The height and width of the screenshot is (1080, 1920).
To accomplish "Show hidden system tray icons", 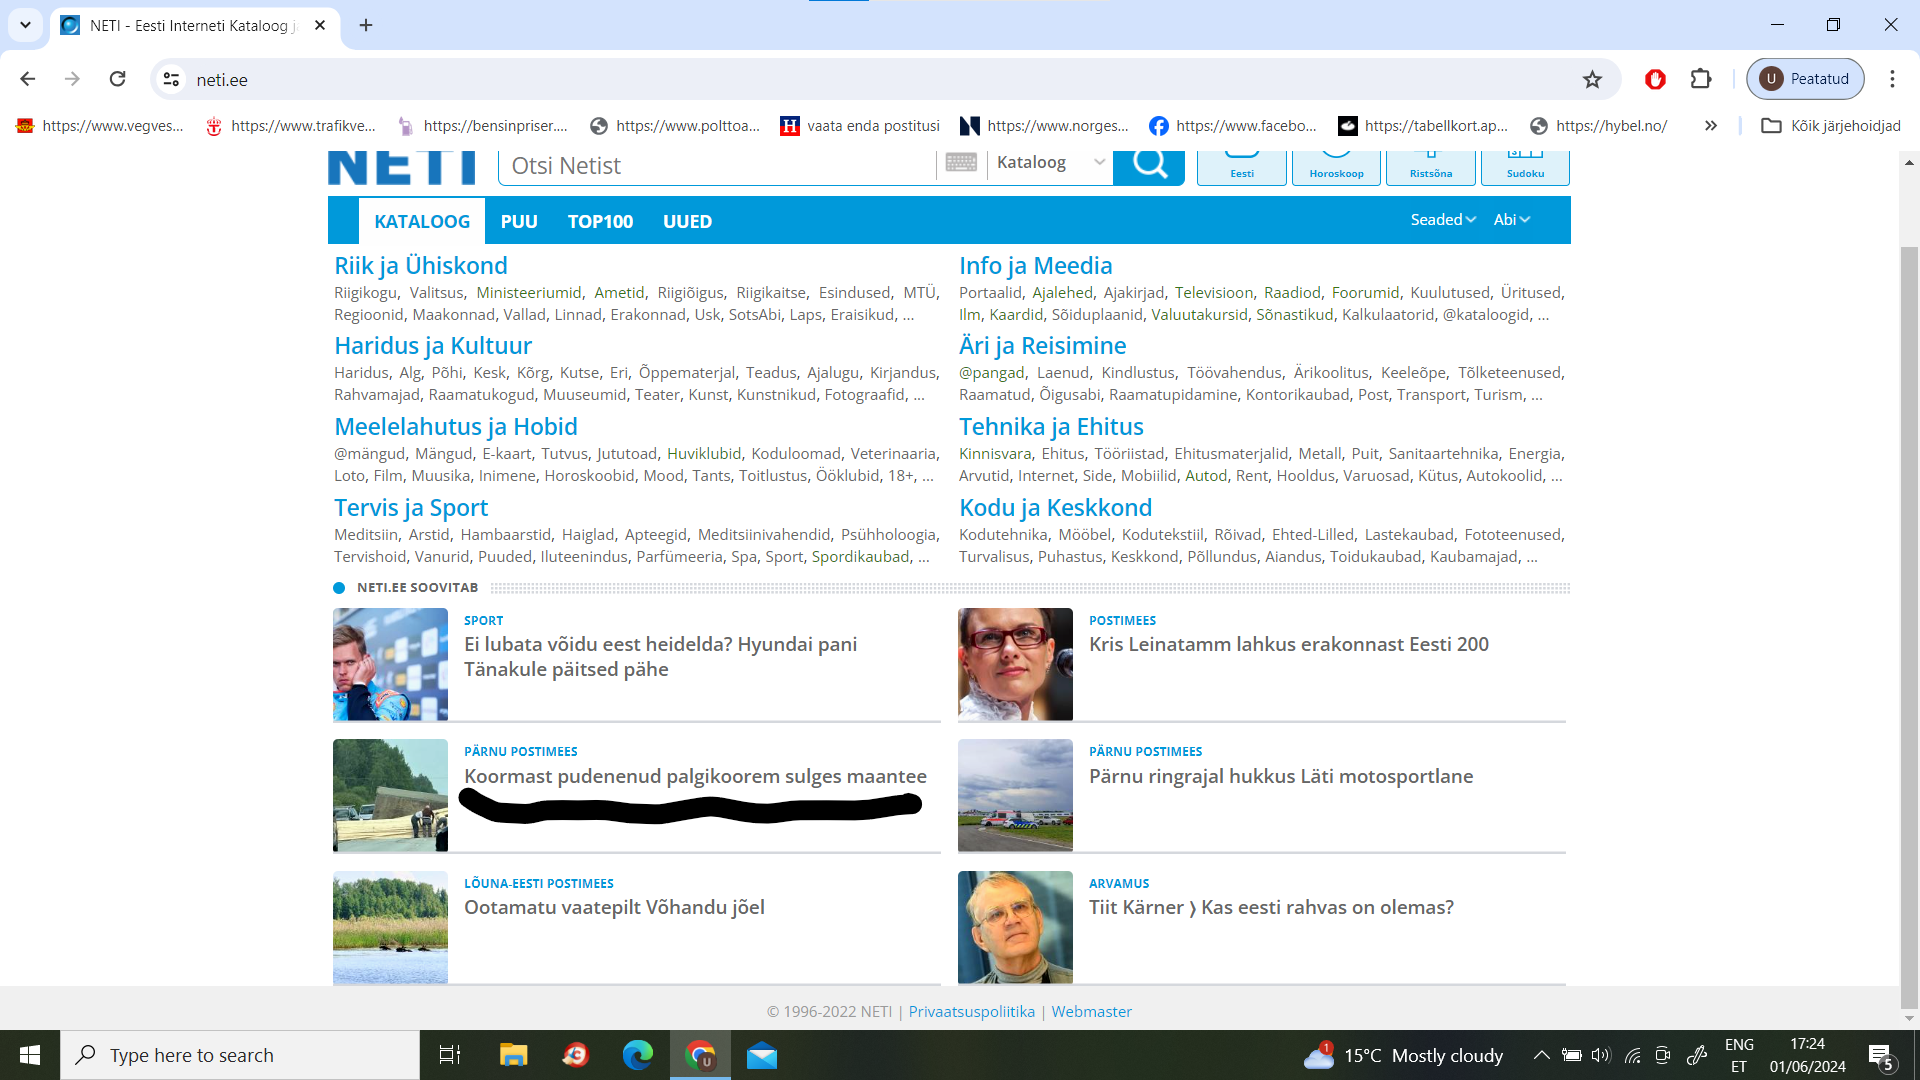I will click(1541, 1055).
